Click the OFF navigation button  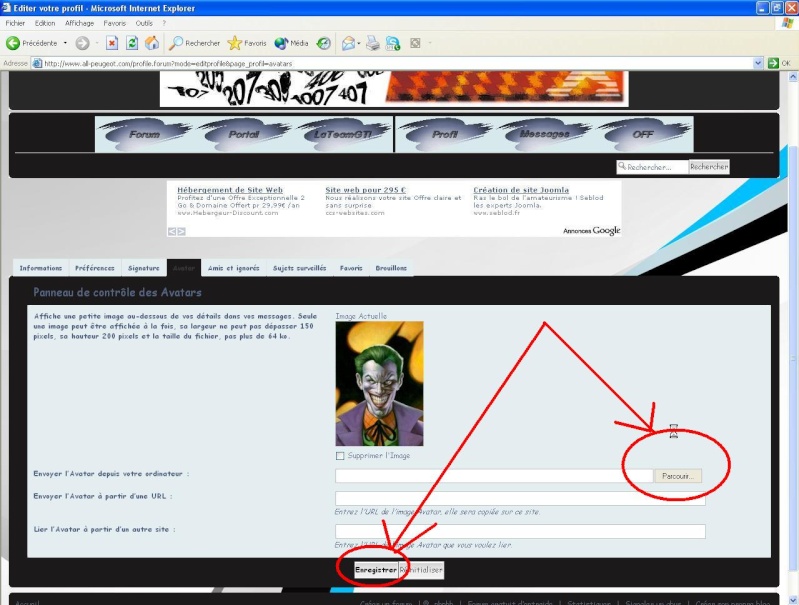pyautogui.click(x=643, y=135)
